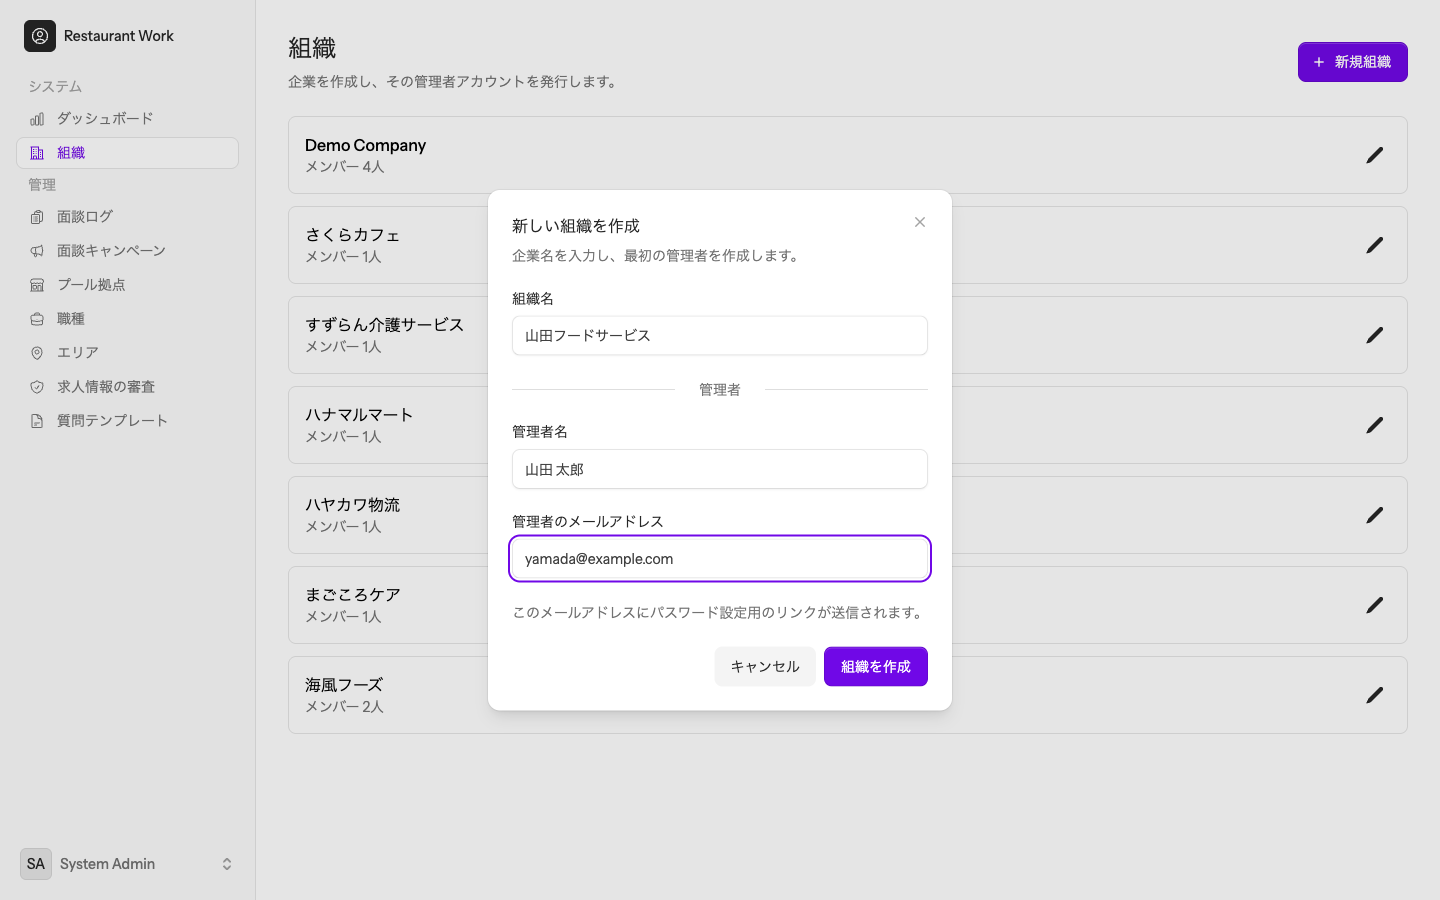
Task: Click the Restaurant Work title text
Action: tap(119, 36)
